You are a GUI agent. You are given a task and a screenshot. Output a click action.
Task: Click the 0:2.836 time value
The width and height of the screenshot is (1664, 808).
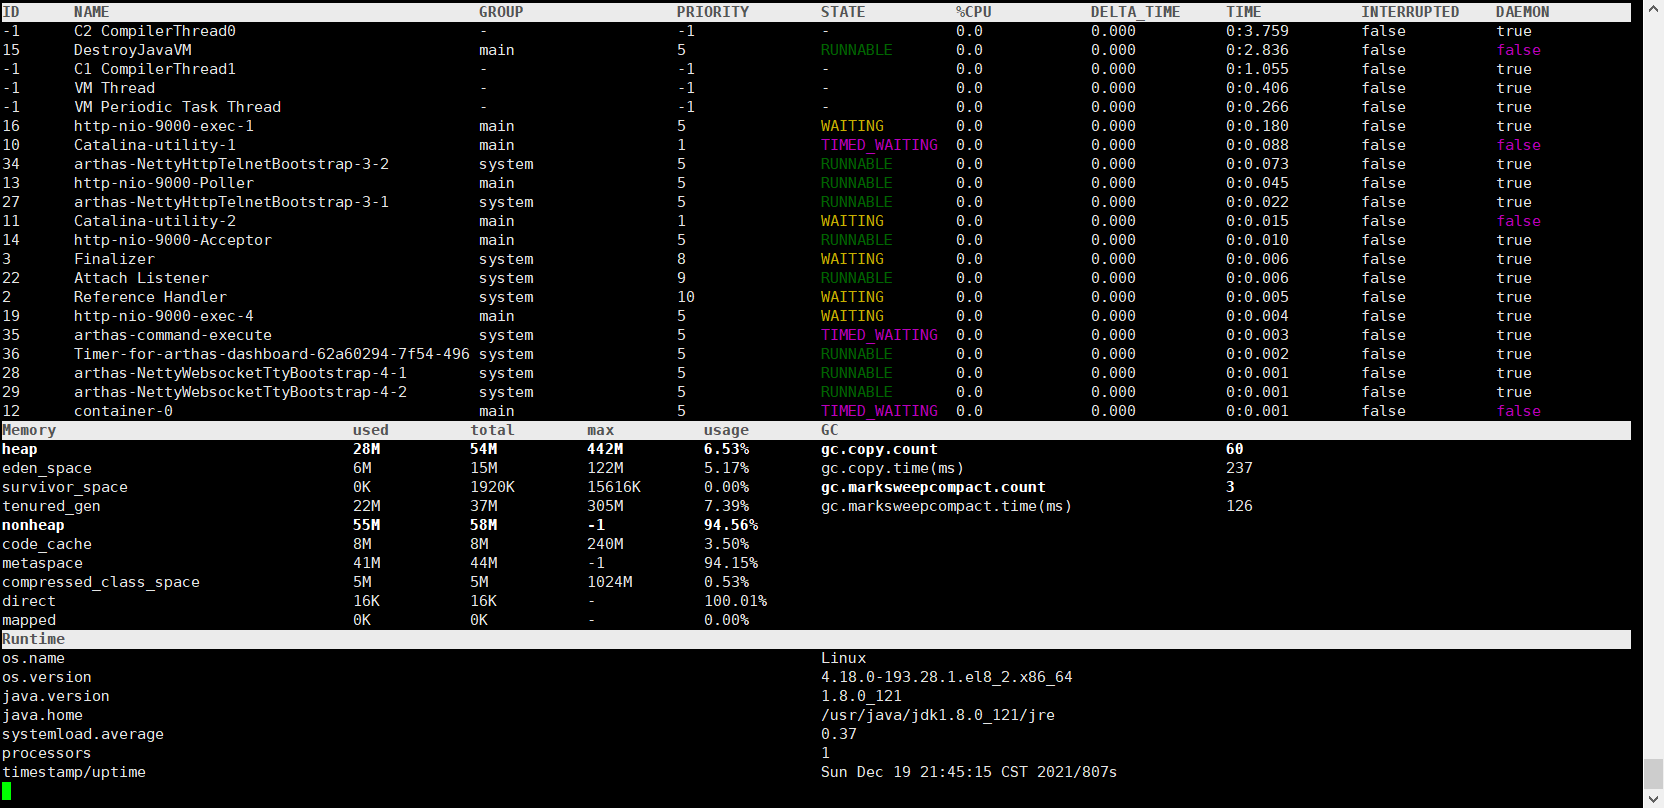1258,50
